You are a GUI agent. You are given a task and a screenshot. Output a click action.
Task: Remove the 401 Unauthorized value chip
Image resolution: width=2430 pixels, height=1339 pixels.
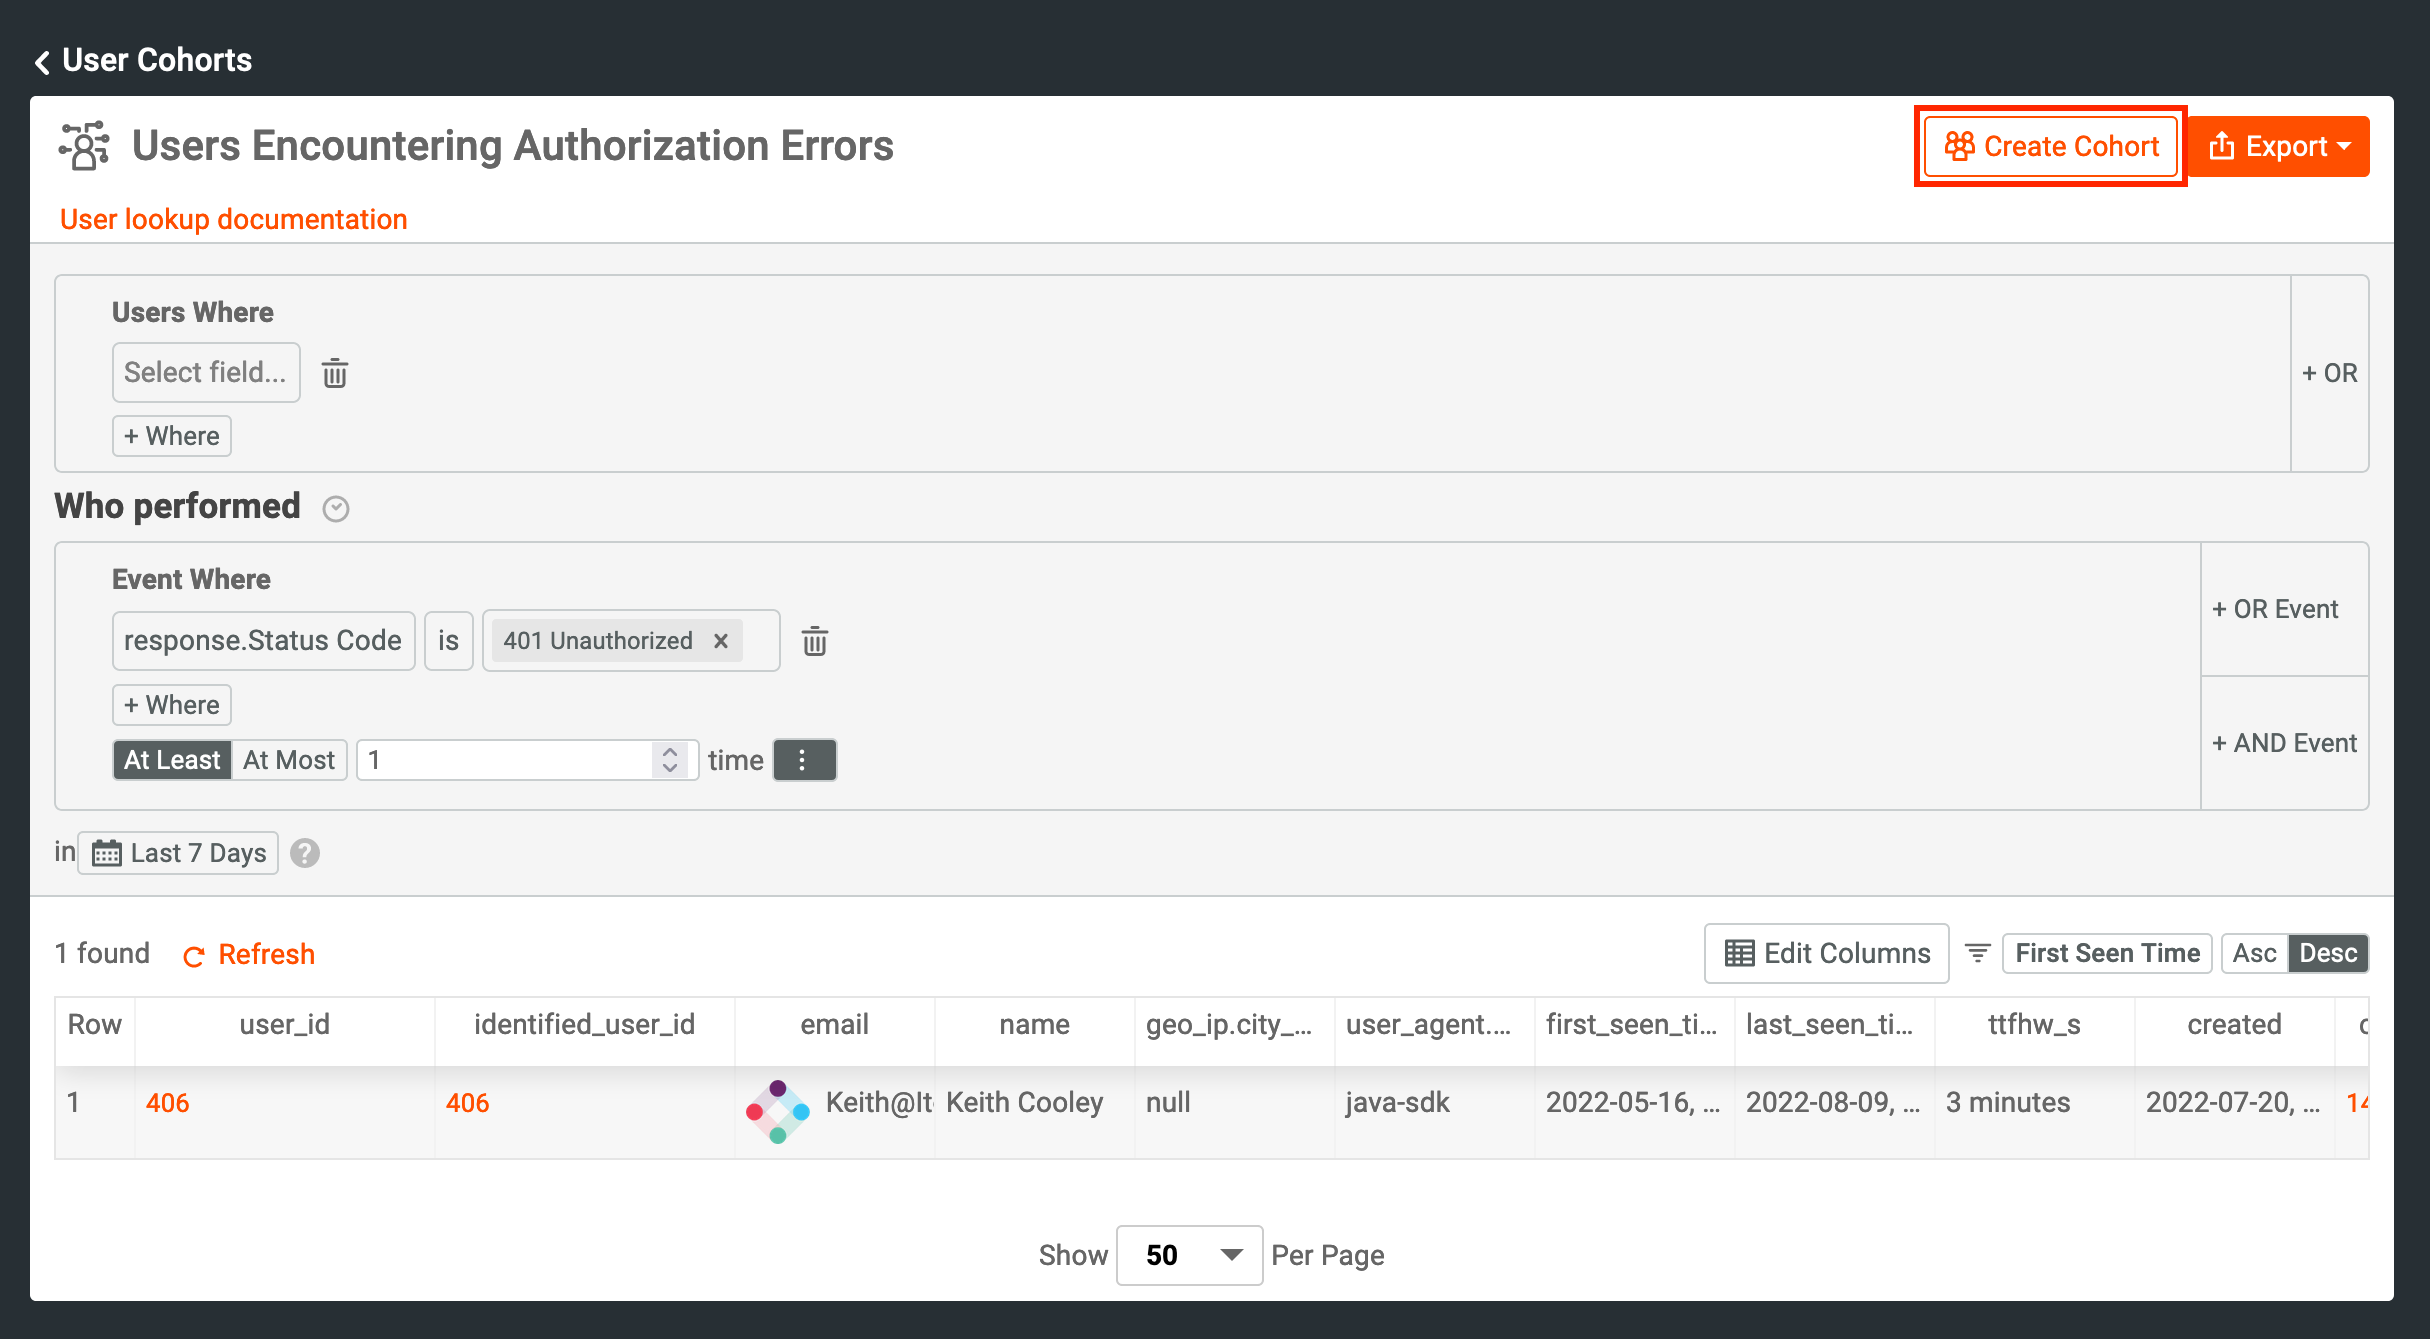(x=722, y=641)
